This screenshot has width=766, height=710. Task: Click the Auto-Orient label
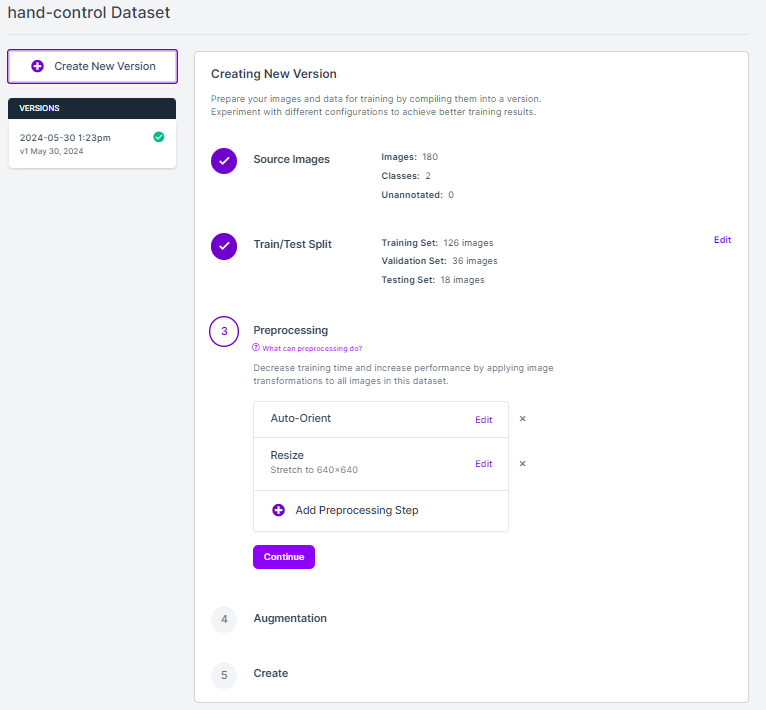[301, 418]
